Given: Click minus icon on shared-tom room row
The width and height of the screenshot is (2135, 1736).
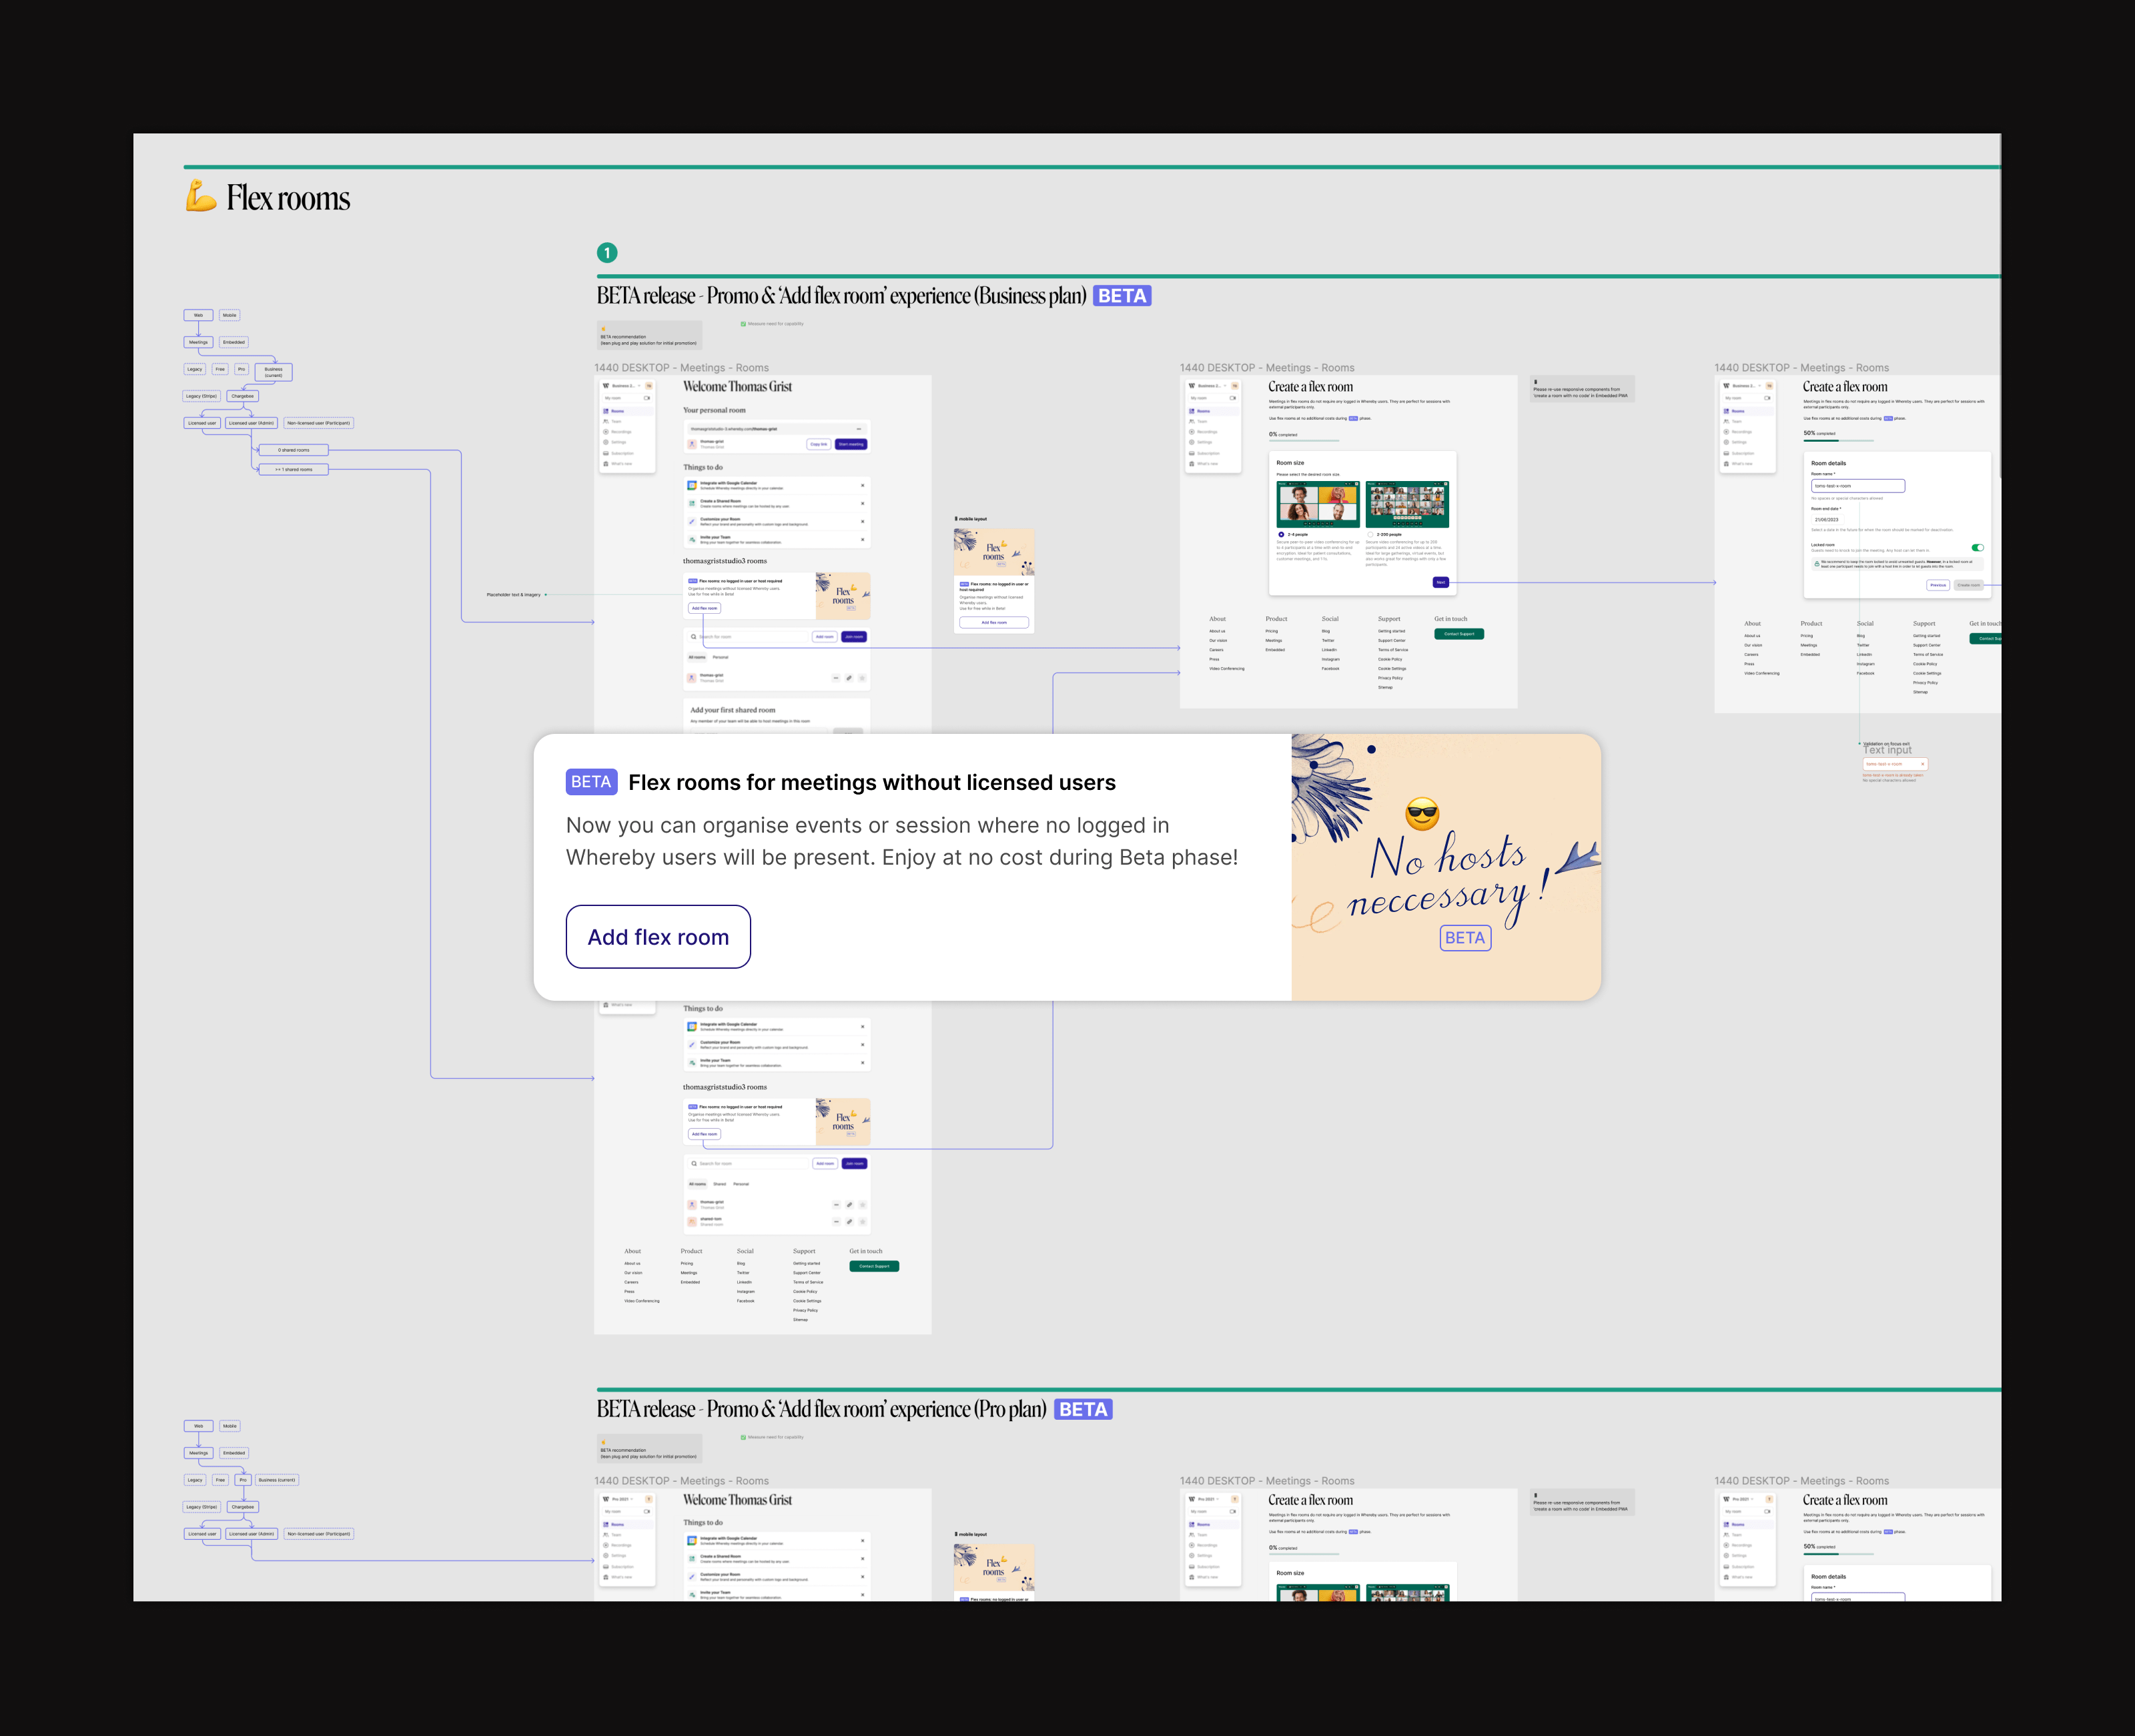Looking at the screenshot, I should [837, 1221].
